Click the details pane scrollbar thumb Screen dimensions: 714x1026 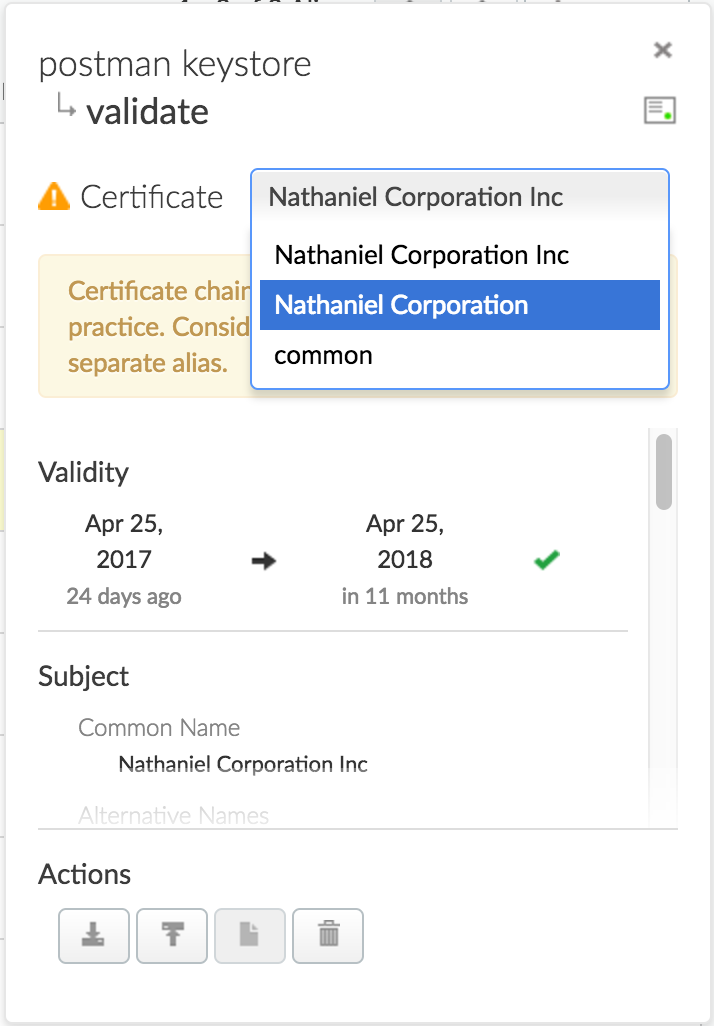tap(663, 472)
